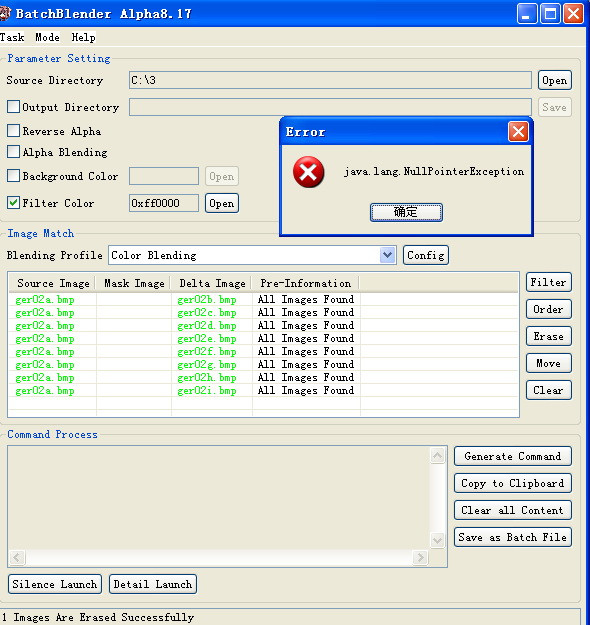
Task: Open the Color Blending combo box
Action: click(x=252, y=255)
